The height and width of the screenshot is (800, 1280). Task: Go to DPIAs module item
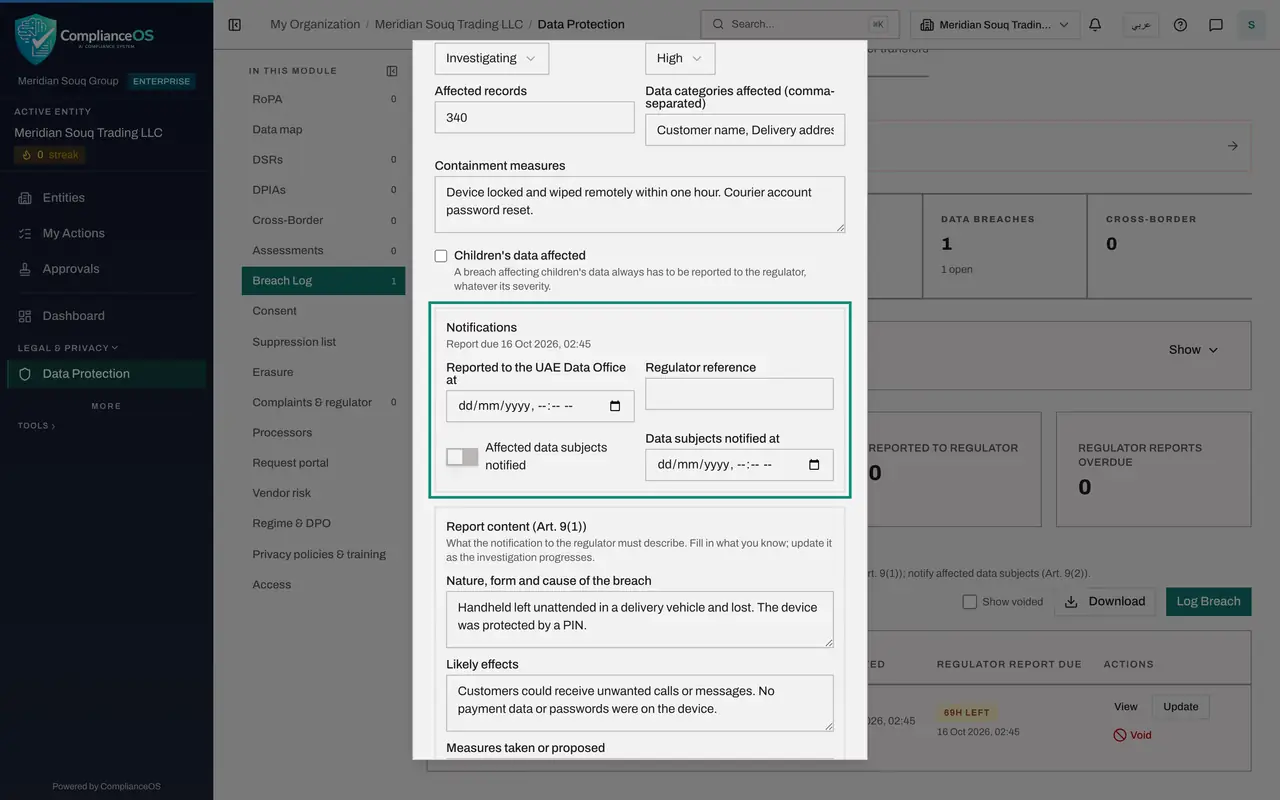pyautogui.click(x=323, y=190)
